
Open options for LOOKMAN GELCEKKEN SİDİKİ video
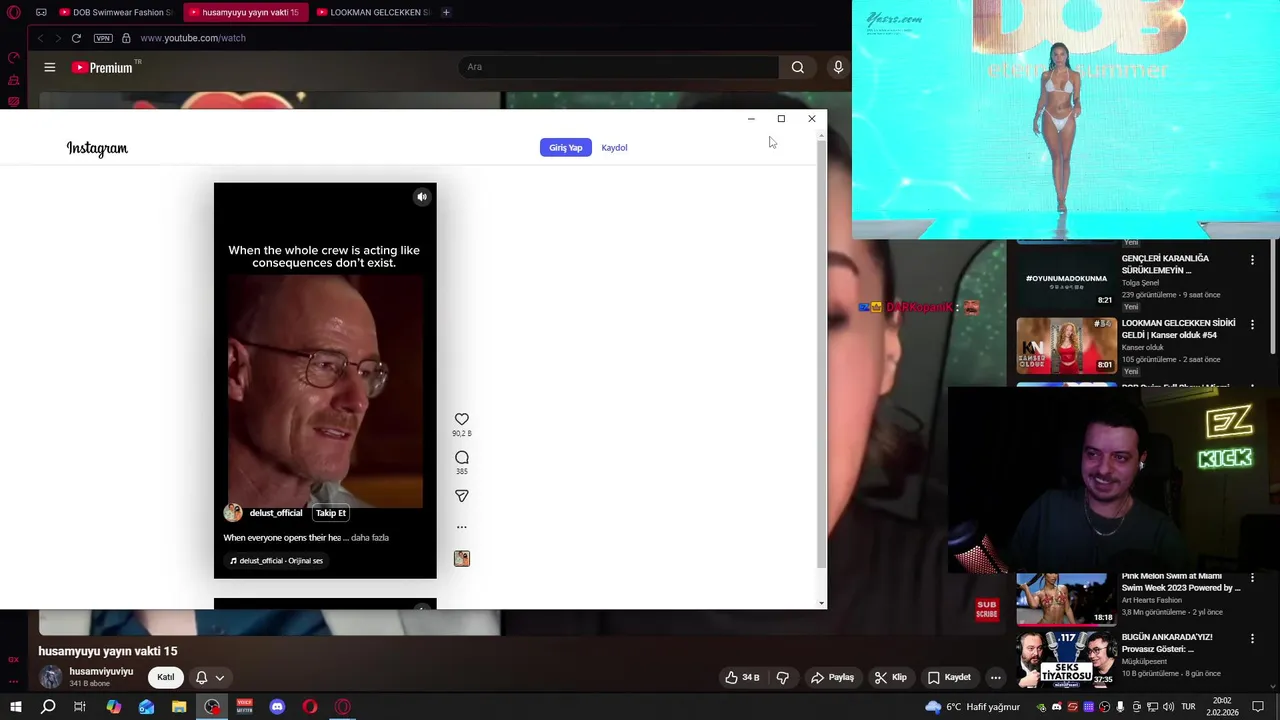pos(1252,325)
